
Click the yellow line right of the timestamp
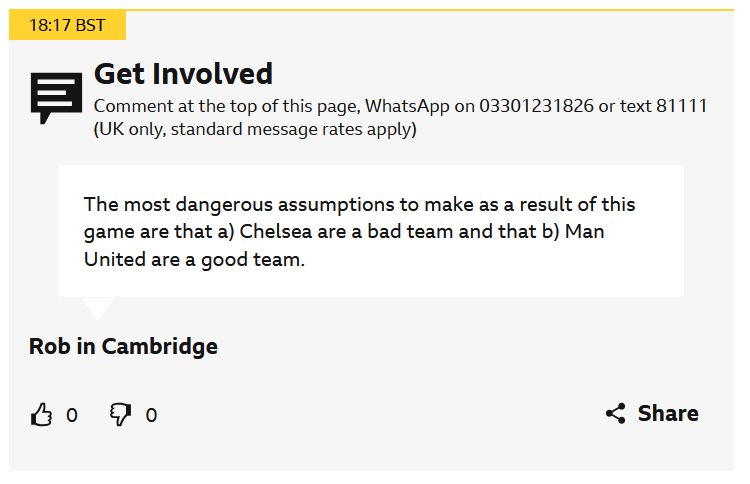(430, 10)
